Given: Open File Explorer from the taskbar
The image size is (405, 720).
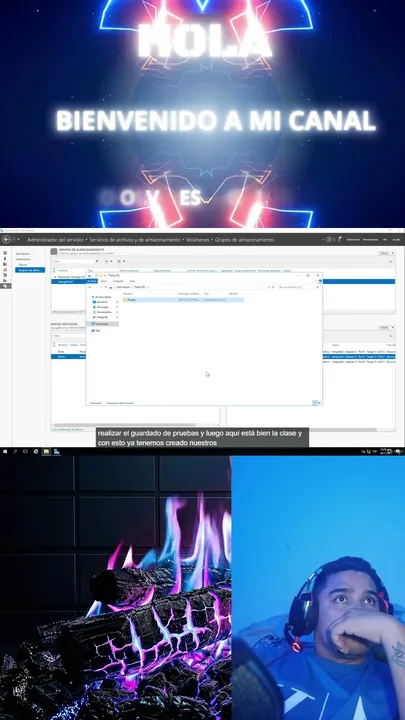Looking at the screenshot, I should point(46,452).
